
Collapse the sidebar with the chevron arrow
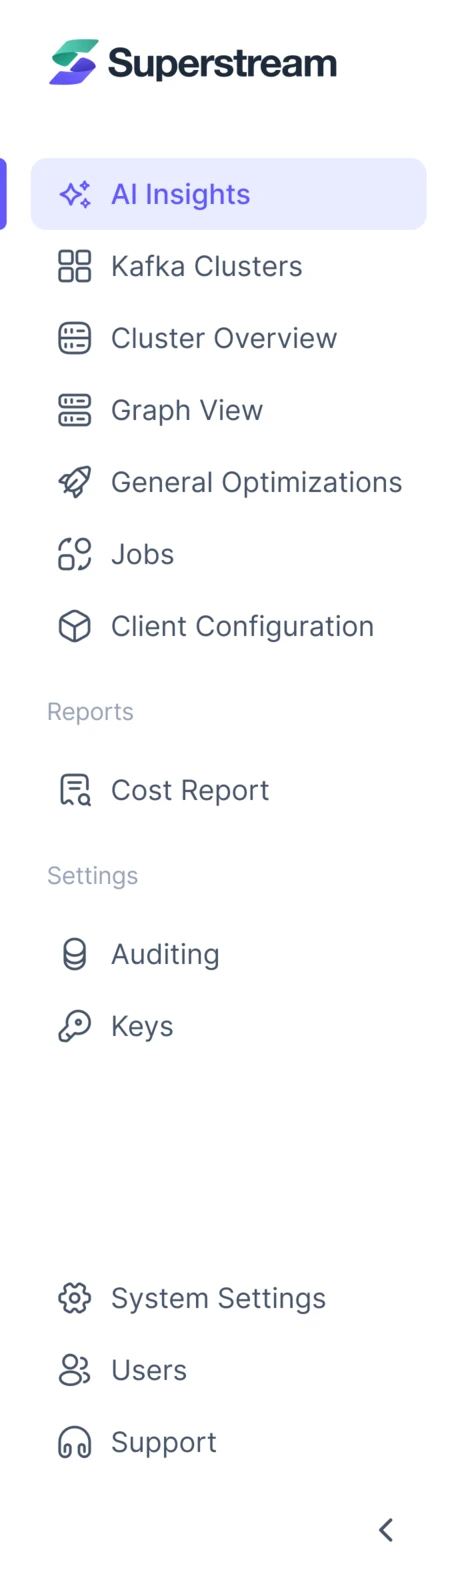(x=386, y=1529)
